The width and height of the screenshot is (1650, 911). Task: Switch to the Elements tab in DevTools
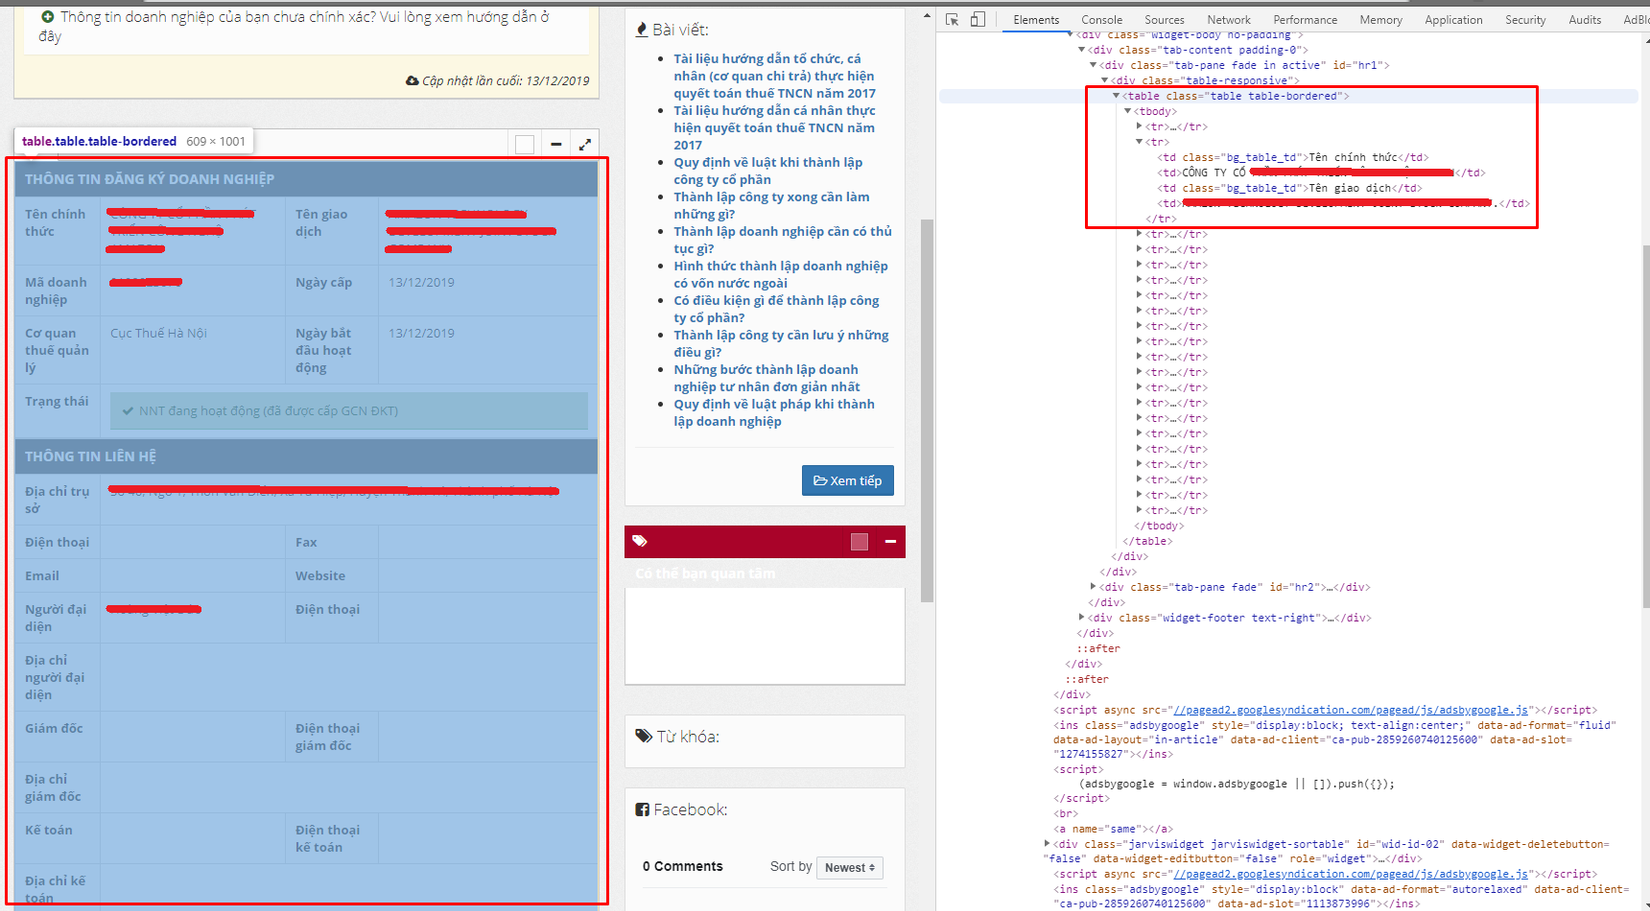(1036, 20)
